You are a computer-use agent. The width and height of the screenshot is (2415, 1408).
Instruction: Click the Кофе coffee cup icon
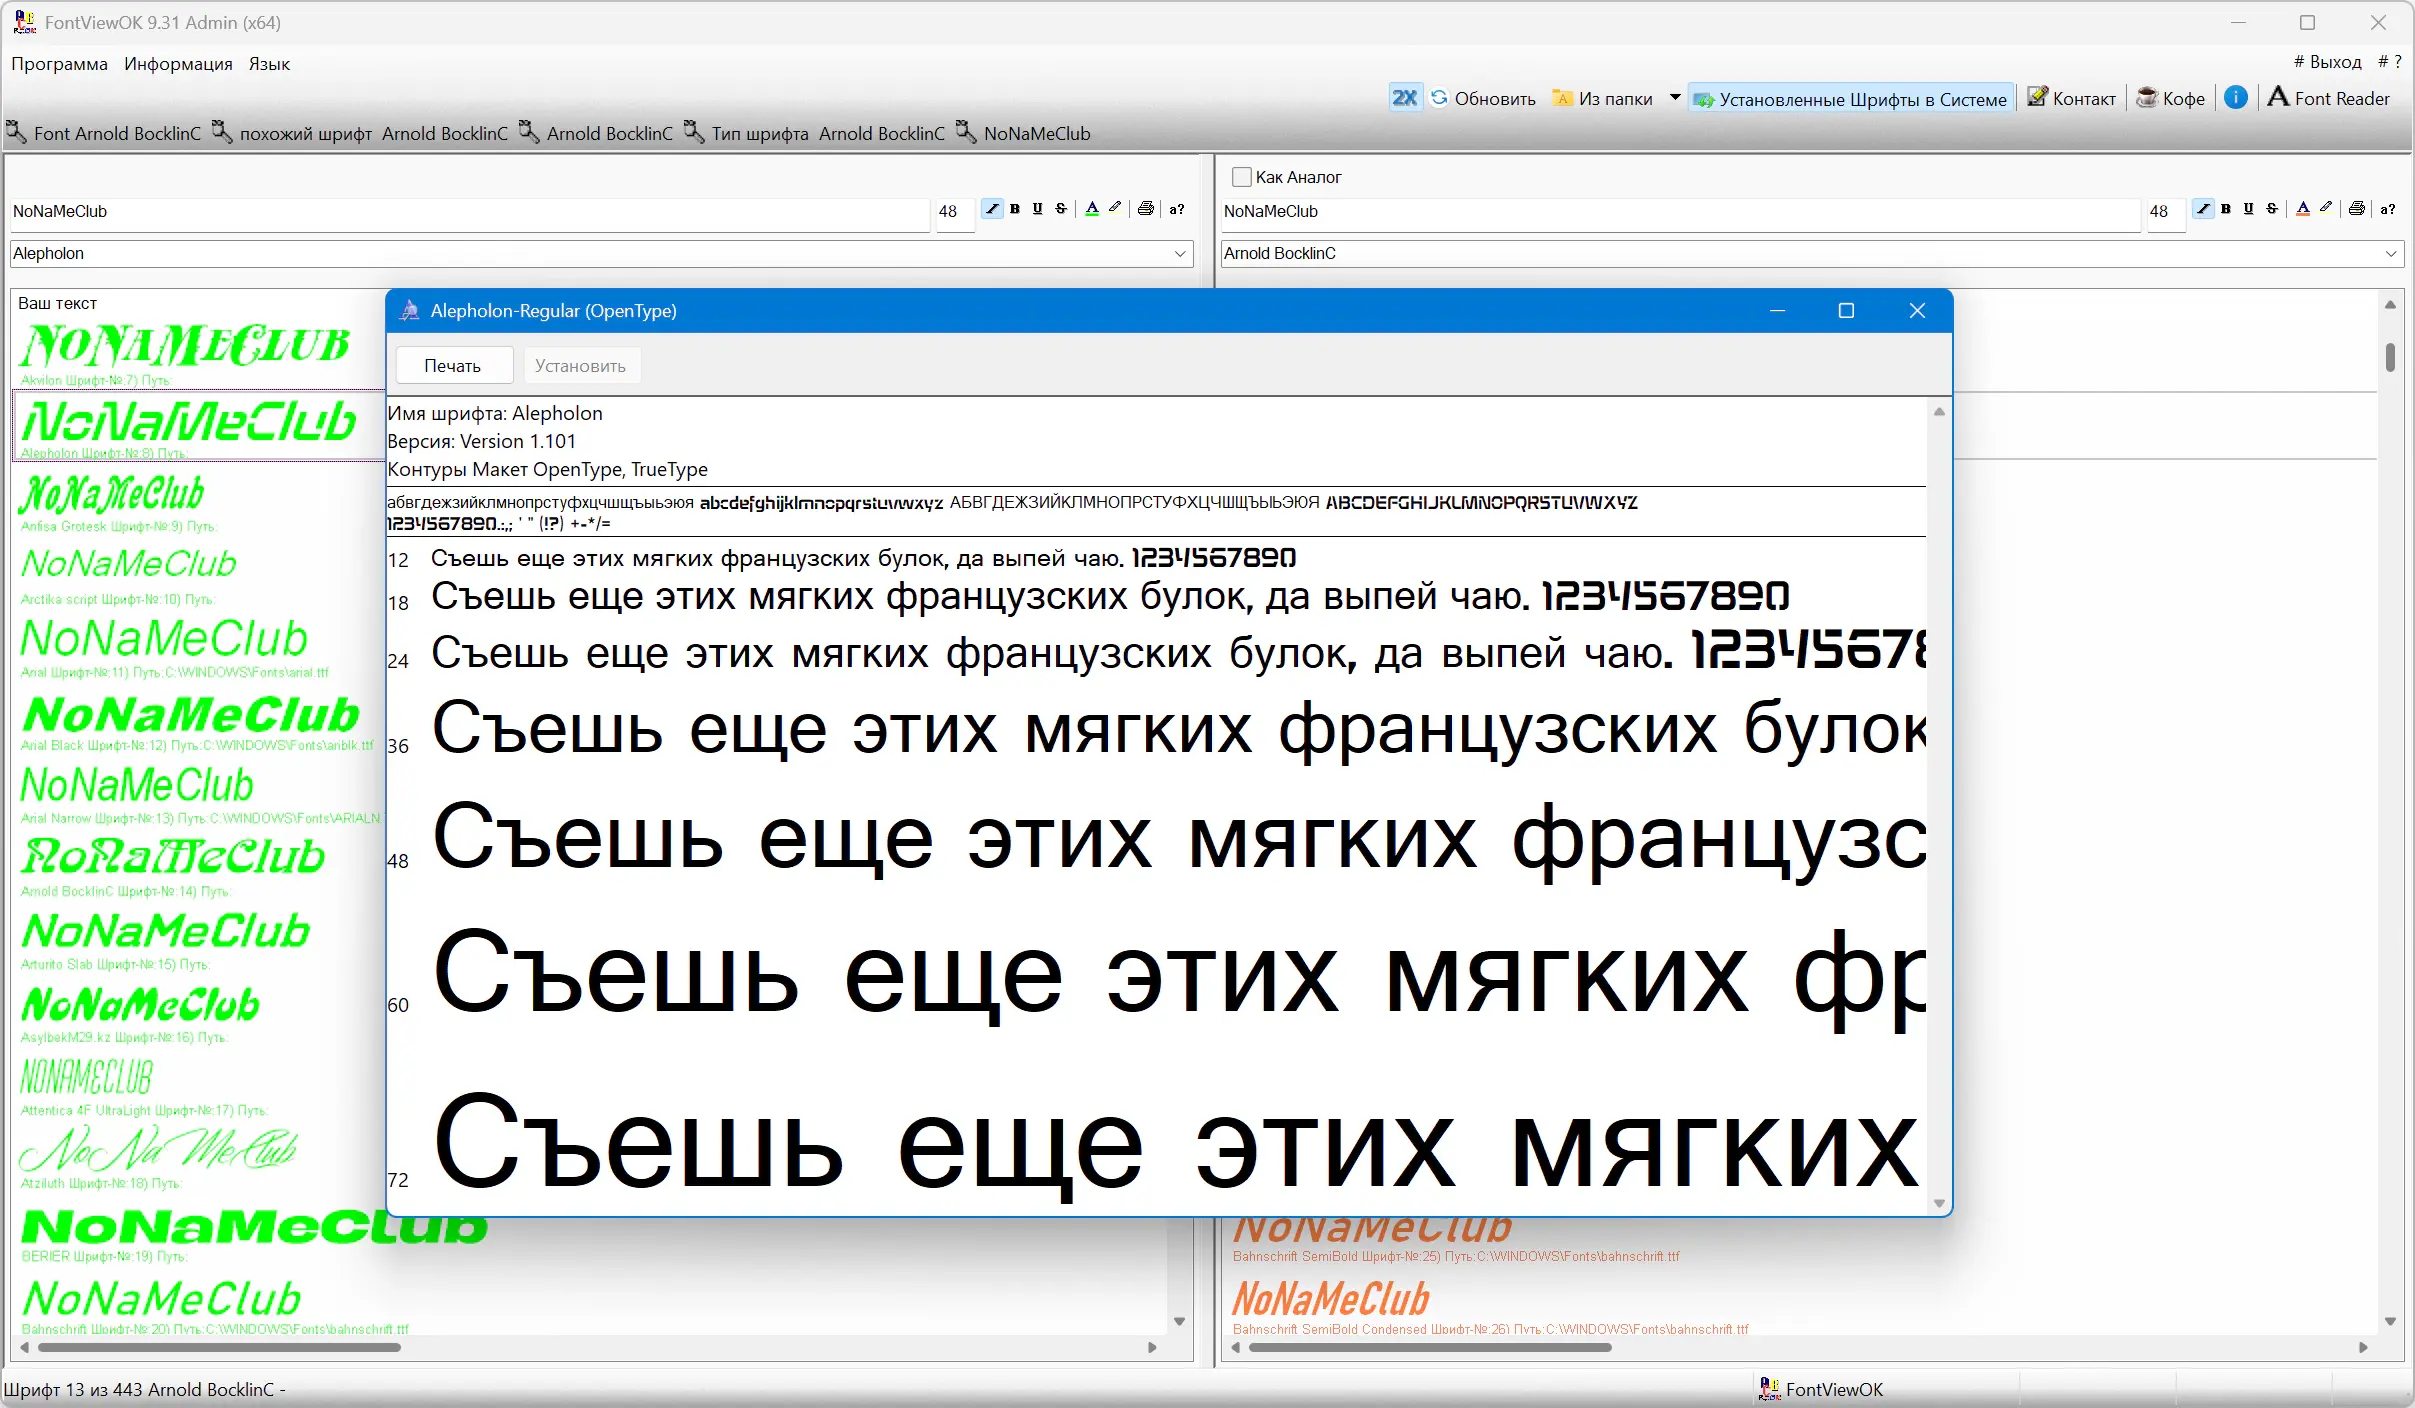tap(2146, 98)
